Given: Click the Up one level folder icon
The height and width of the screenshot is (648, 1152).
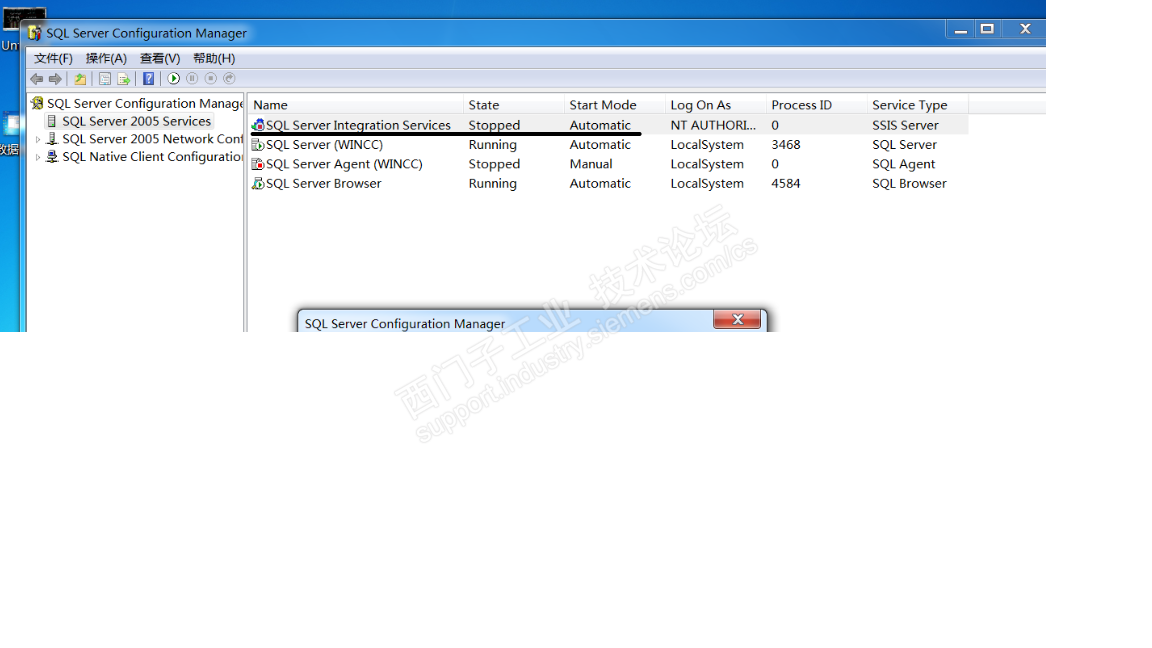Looking at the screenshot, I should [80, 79].
